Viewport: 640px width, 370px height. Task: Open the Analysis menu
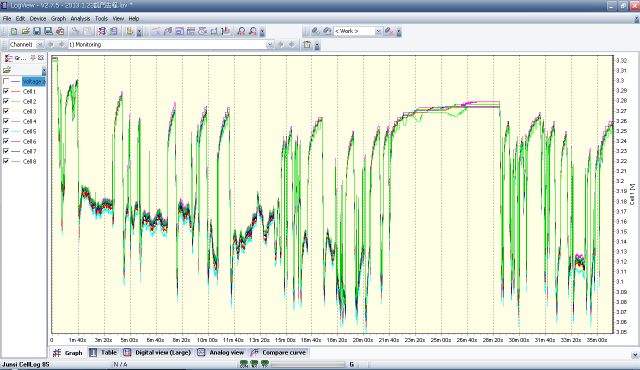(80, 18)
